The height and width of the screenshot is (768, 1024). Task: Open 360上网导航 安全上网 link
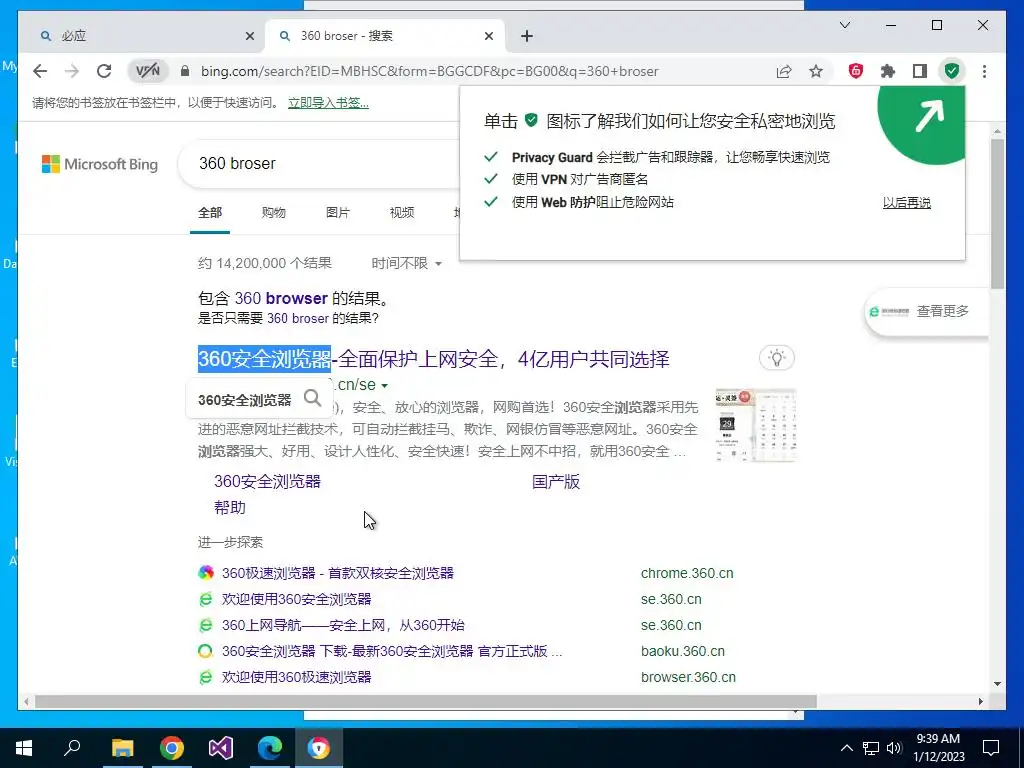[343, 626]
